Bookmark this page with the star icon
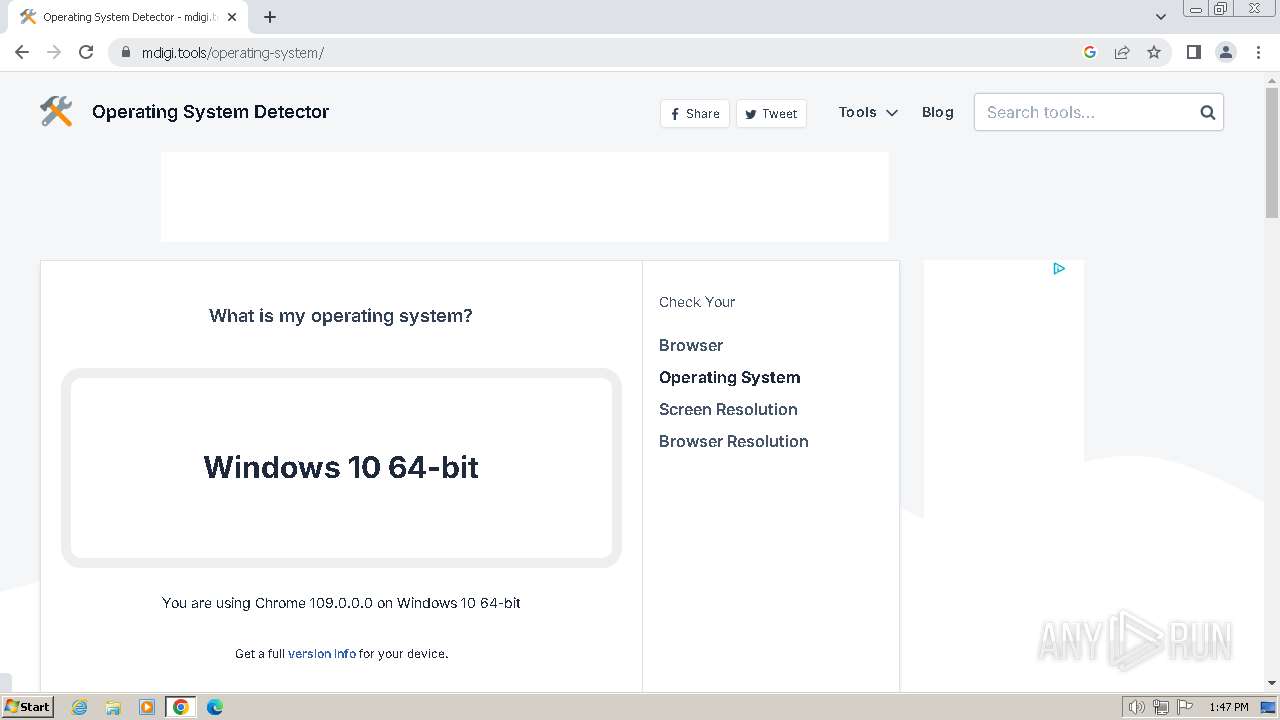Screen dimensions: 1280x720 tap(1154, 52)
